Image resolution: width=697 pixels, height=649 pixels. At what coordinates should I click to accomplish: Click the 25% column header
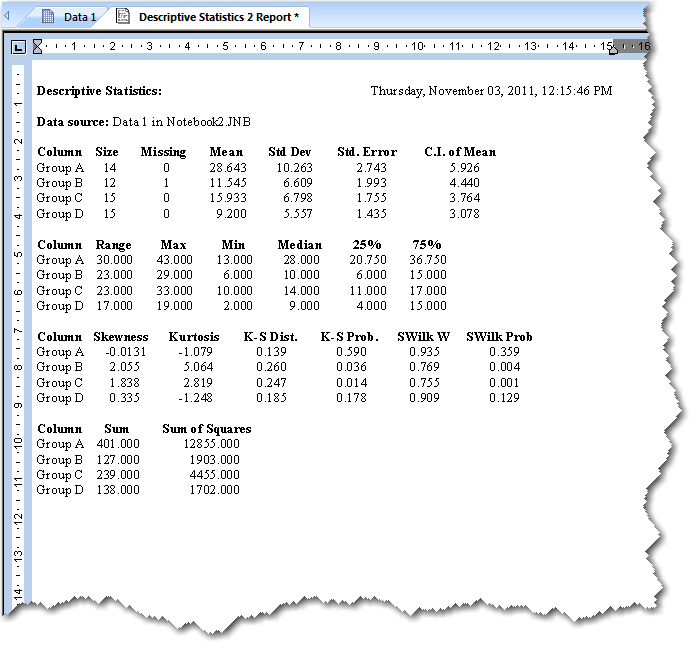367,244
